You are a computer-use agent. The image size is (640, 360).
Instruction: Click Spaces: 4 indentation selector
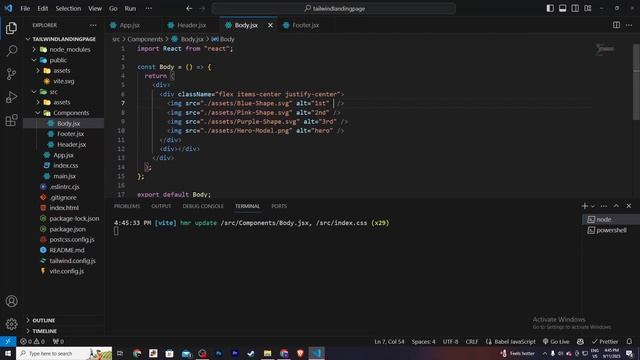[x=423, y=341]
